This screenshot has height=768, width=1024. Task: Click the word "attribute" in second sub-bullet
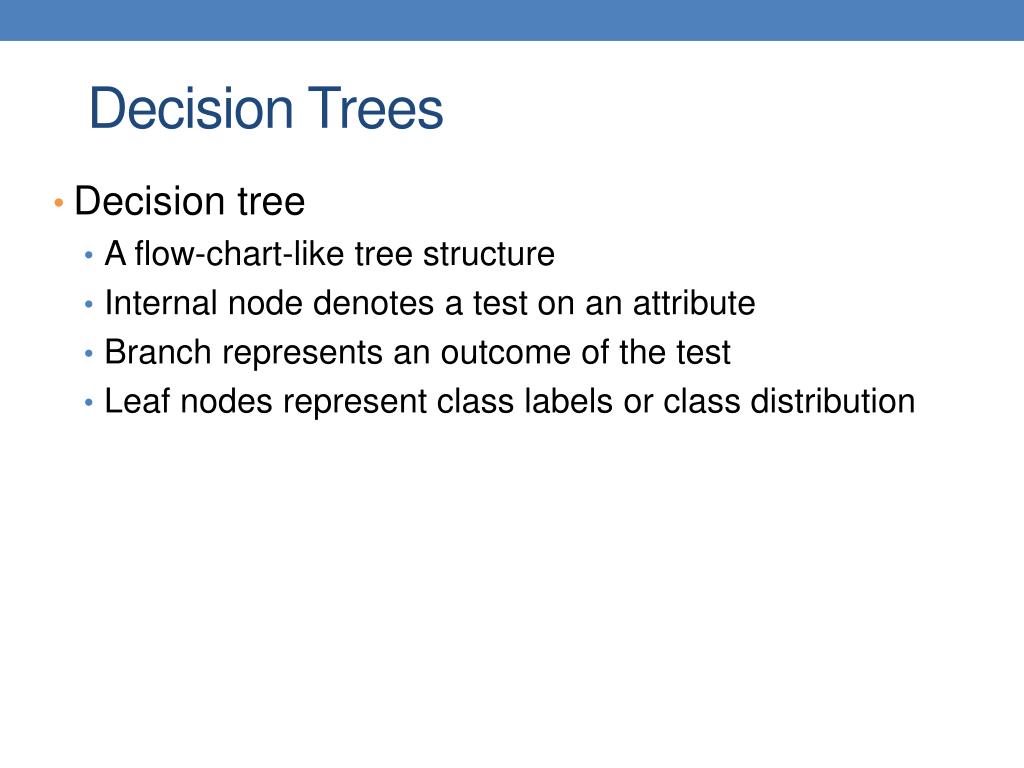click(694, 303)
